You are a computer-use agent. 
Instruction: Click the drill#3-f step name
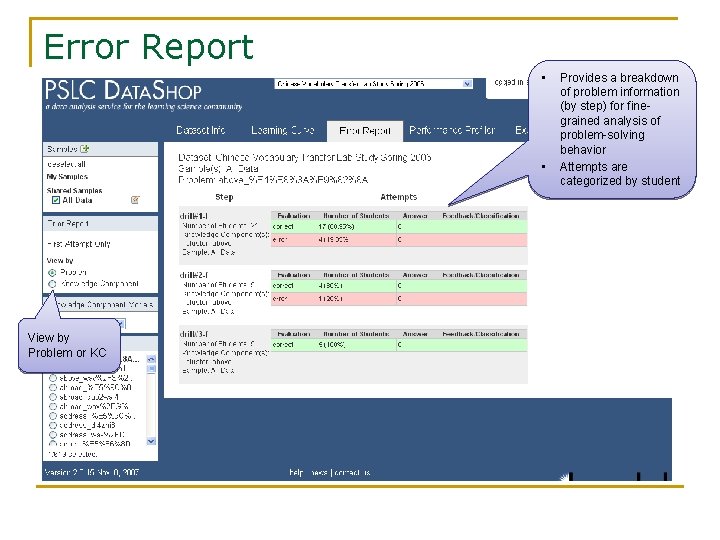point(194,334)
